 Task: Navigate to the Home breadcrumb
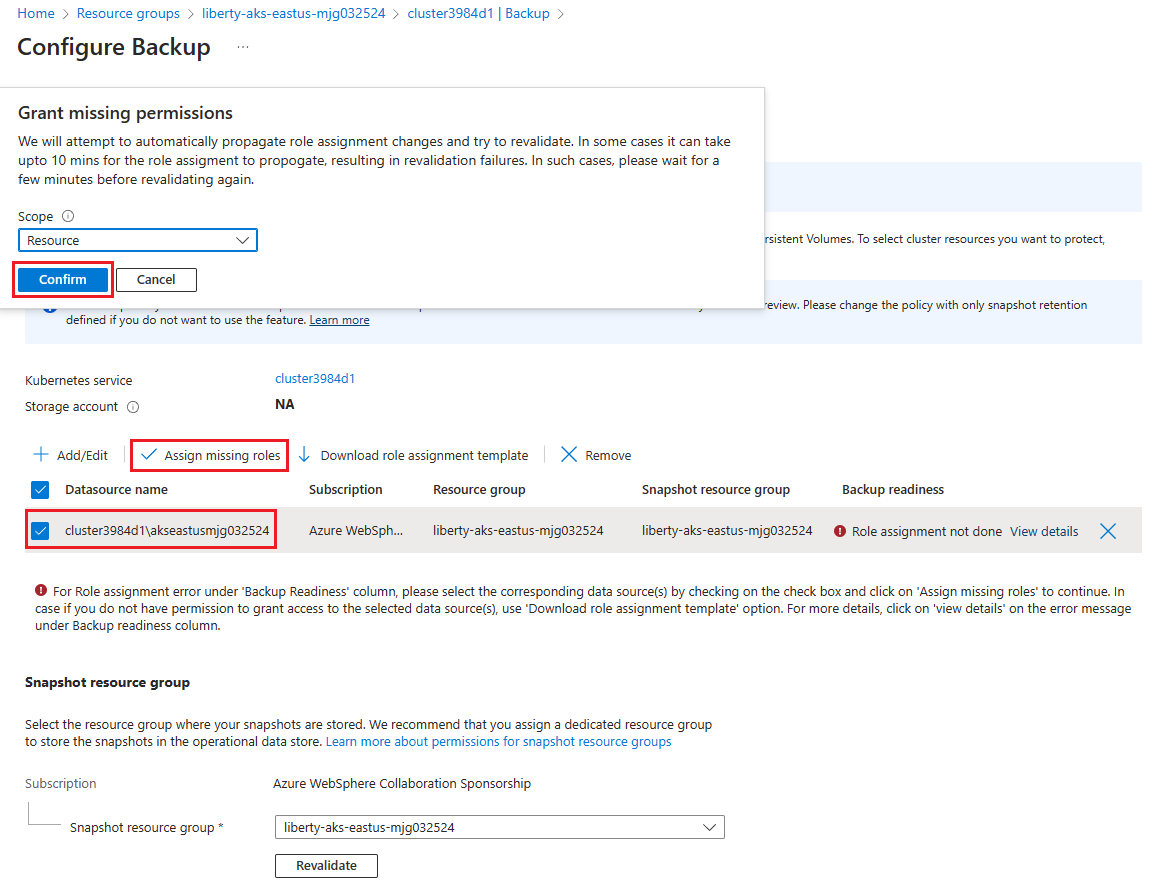click(x=36, y=14)
